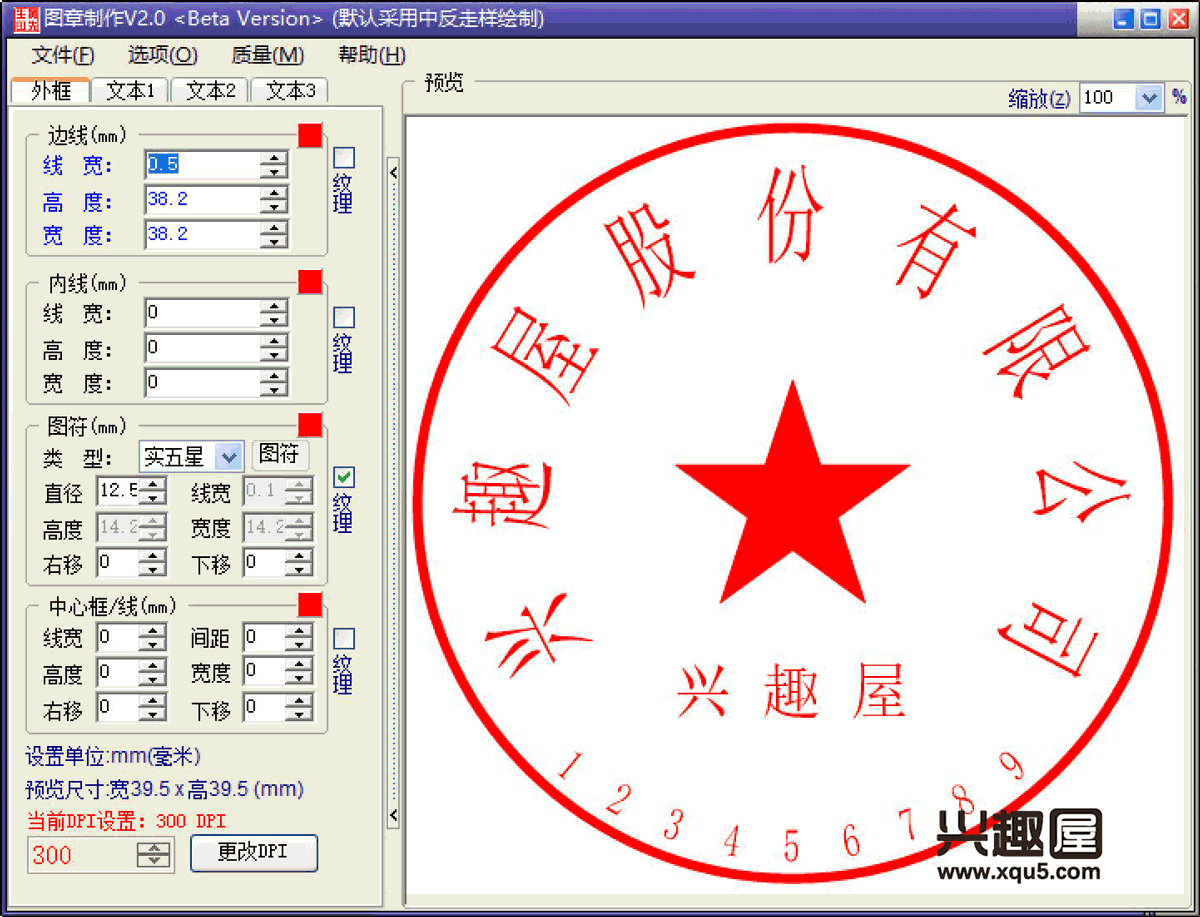
Task: Click the 中心框 宽度 spinner arrows
Action: tap(300, 672)
